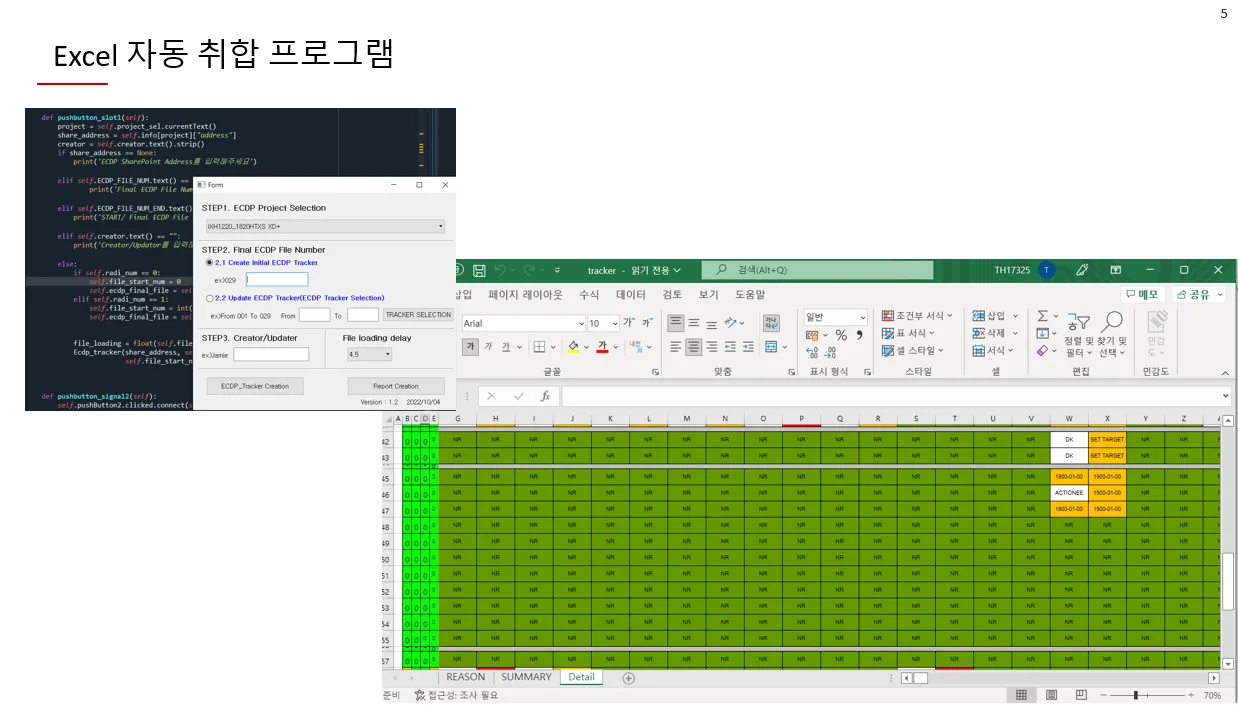Switch to Page Break Preview in status bar
1238x709 pixels.
pos(1081,695)
